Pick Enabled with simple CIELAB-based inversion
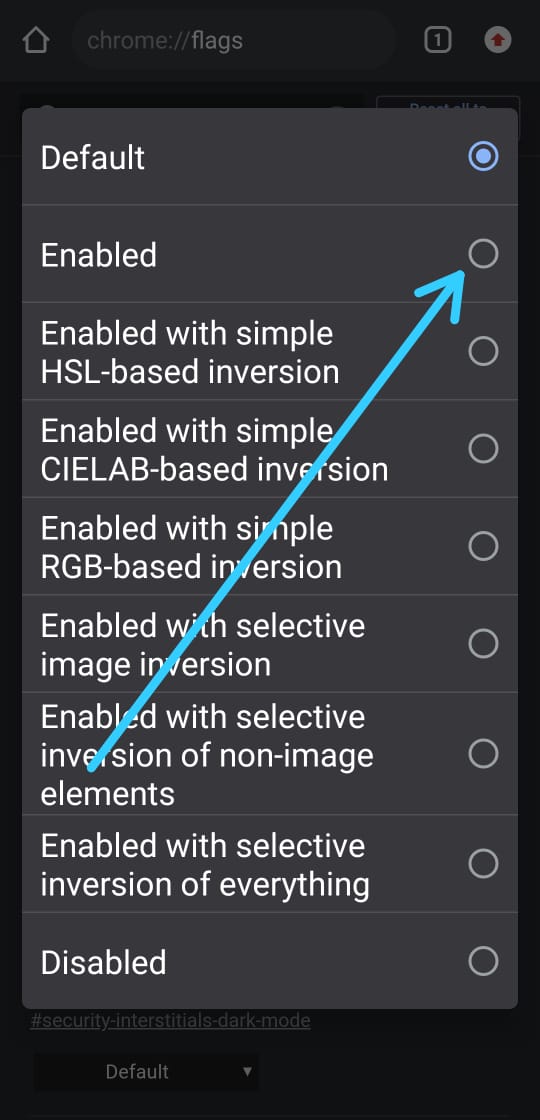540x1120 pixels. [269, 449]
